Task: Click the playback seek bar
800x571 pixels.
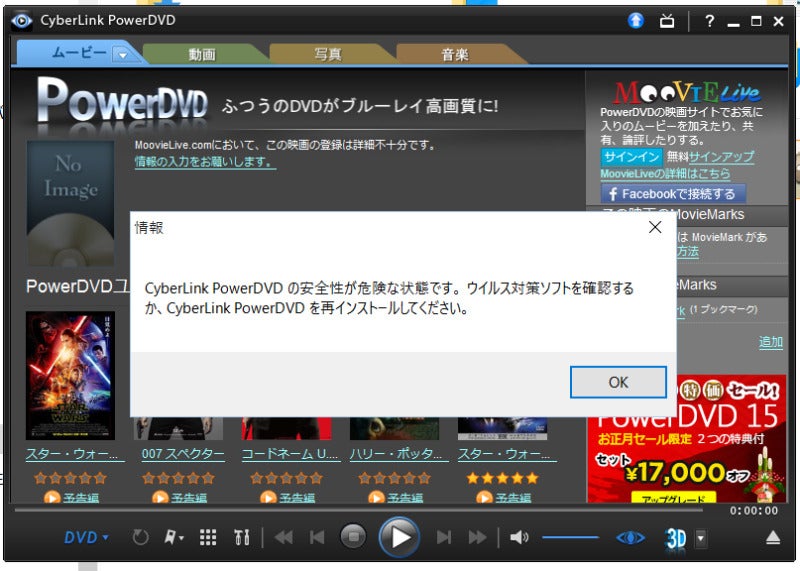Action: pyautogui.click(x=359, y=509)
